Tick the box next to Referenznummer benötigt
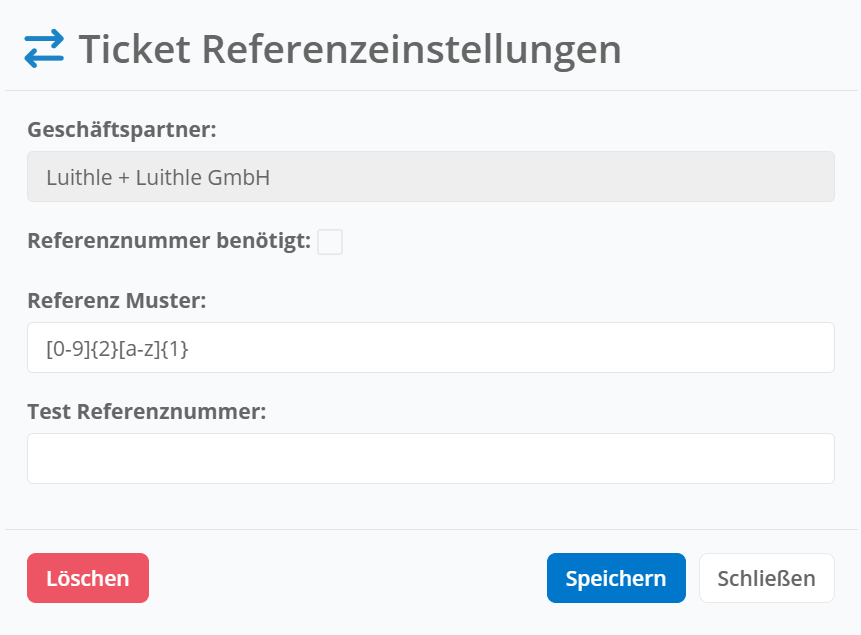861x635 pixels. pos(330,242)
